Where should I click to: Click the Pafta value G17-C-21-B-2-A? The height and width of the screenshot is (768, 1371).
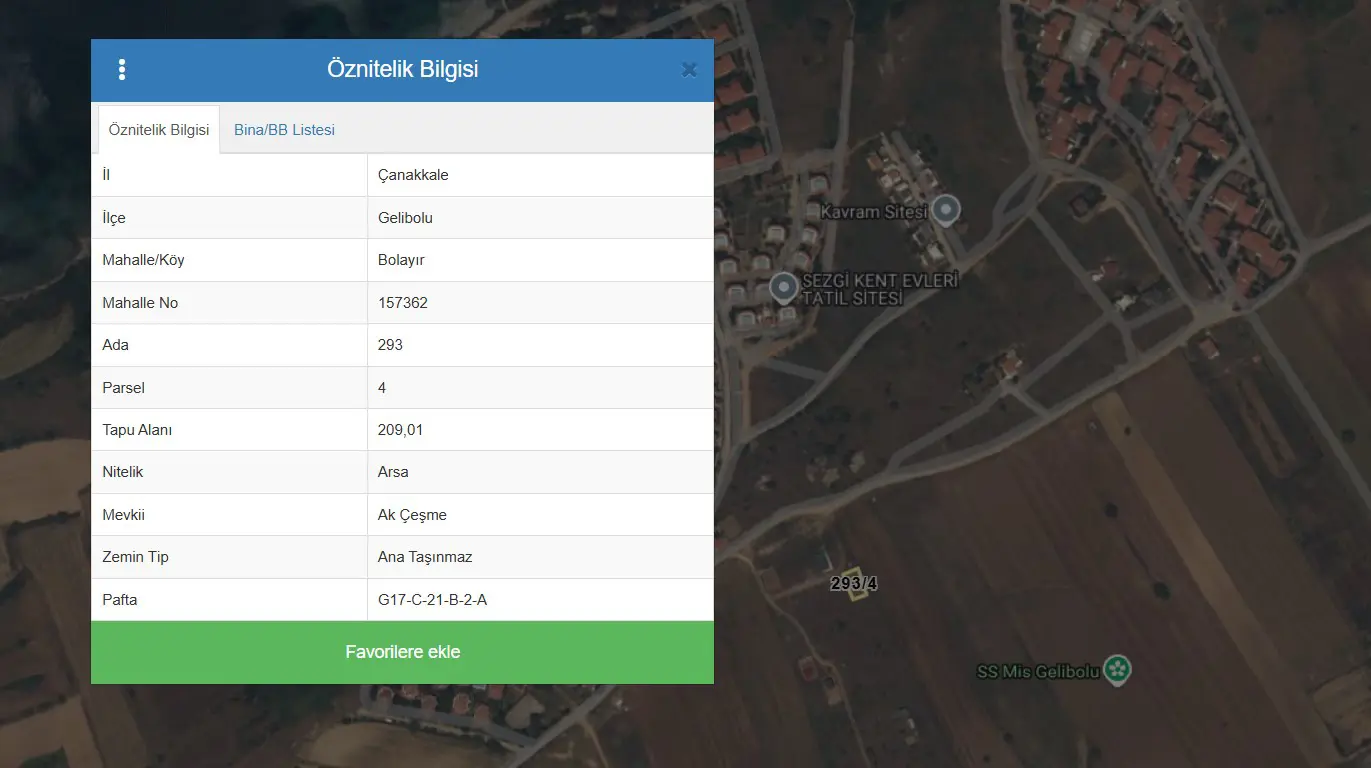coord(432,600)
